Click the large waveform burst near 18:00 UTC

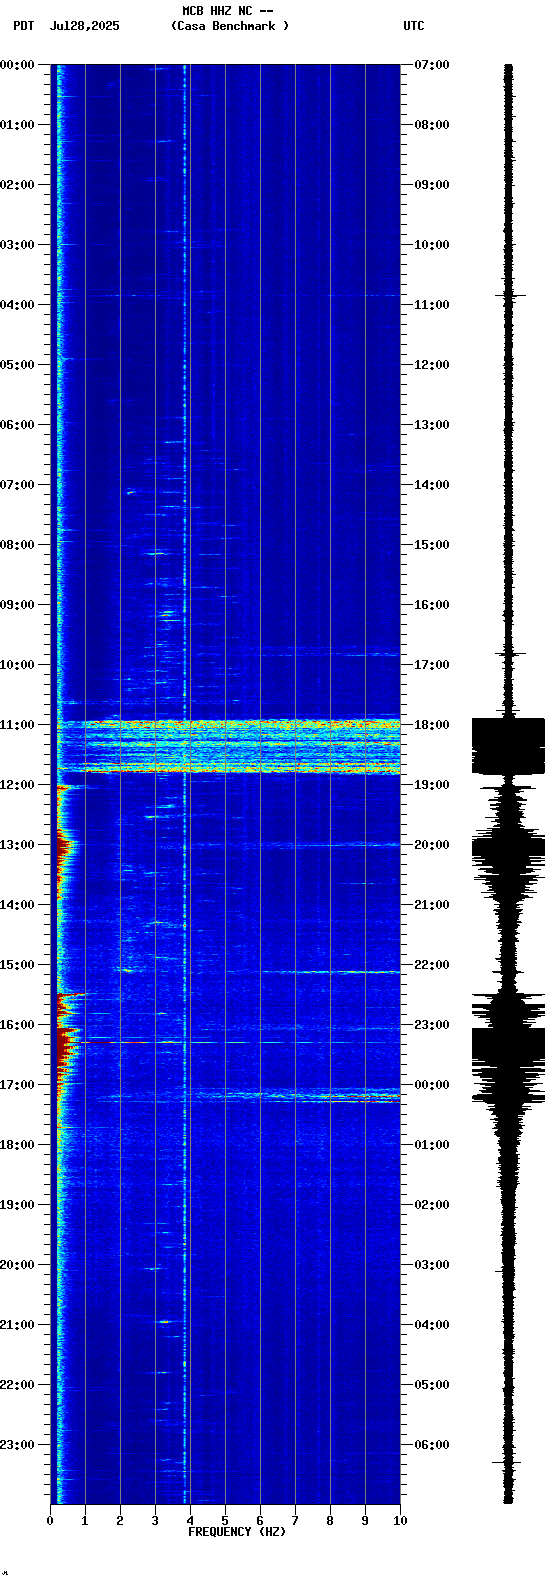tap(508, 746)
